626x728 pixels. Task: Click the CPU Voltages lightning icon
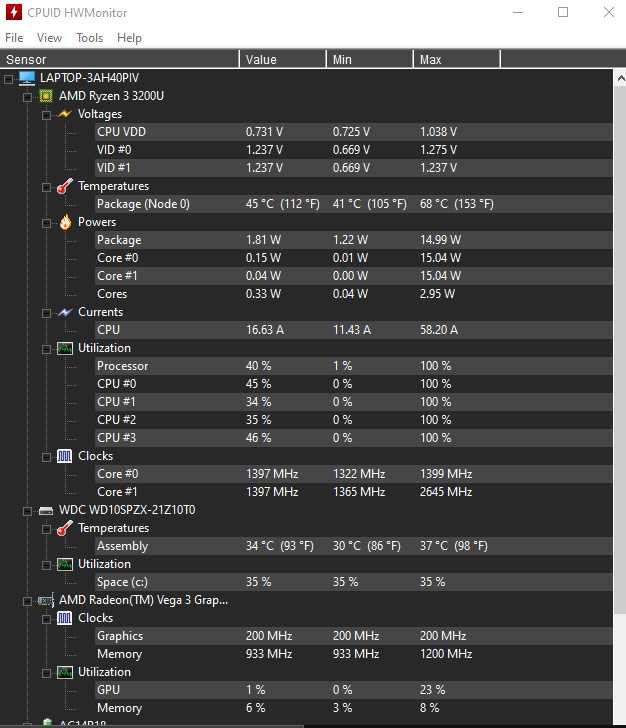[65, 114]
